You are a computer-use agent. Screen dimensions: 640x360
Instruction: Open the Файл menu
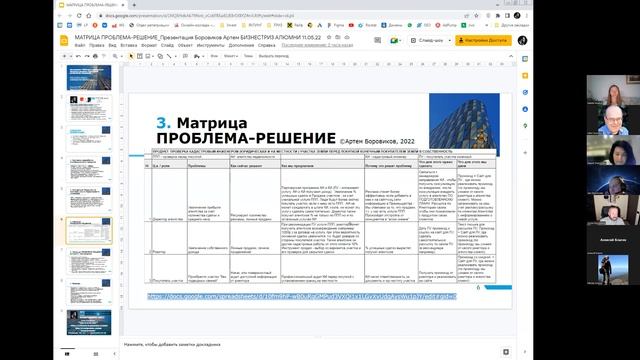[x=80, y=45]
